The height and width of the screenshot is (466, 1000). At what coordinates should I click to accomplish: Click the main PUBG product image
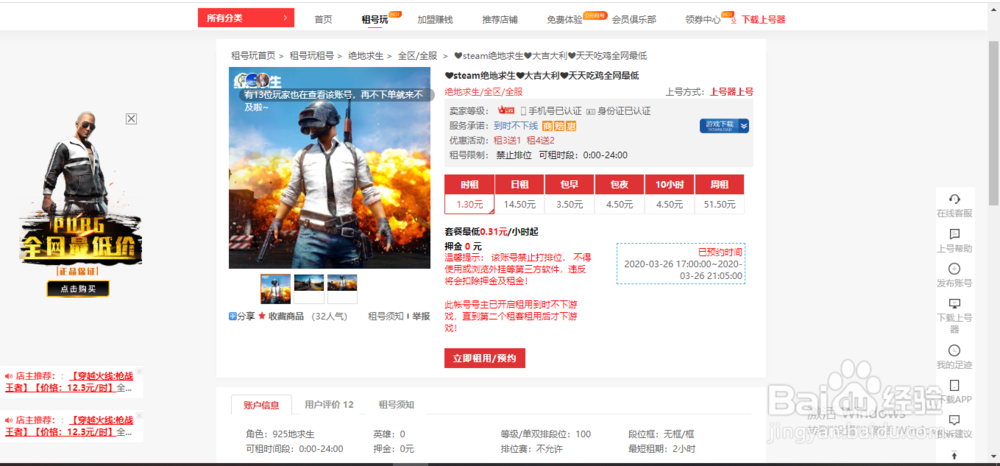[x=330, y=168]
